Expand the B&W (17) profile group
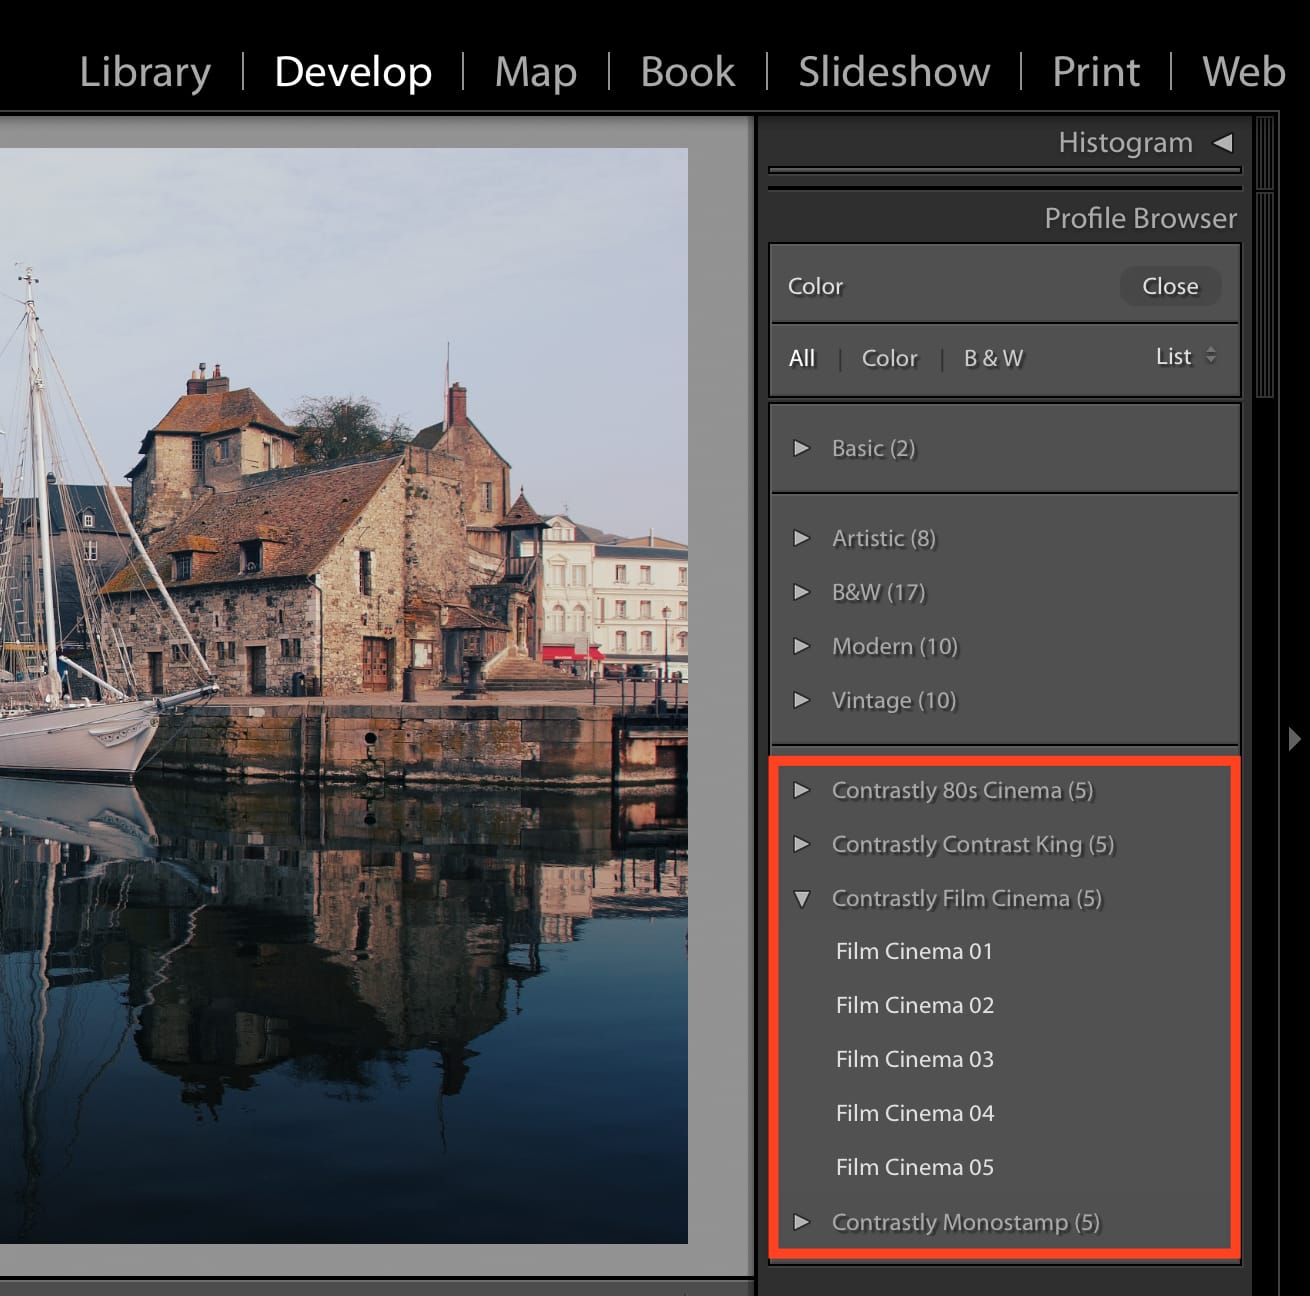This screenshot has height=1296, width=1310. (801, 592)
